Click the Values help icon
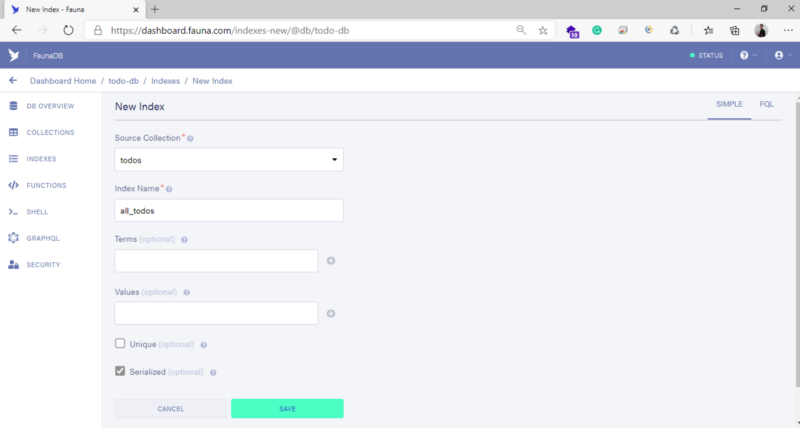 (x=186, y=293)
